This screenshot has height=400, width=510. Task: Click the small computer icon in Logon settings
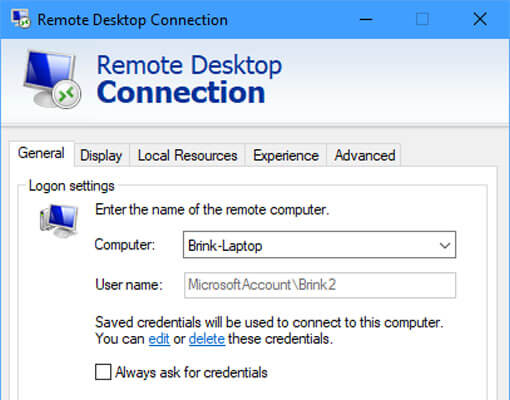coord(59,221)
